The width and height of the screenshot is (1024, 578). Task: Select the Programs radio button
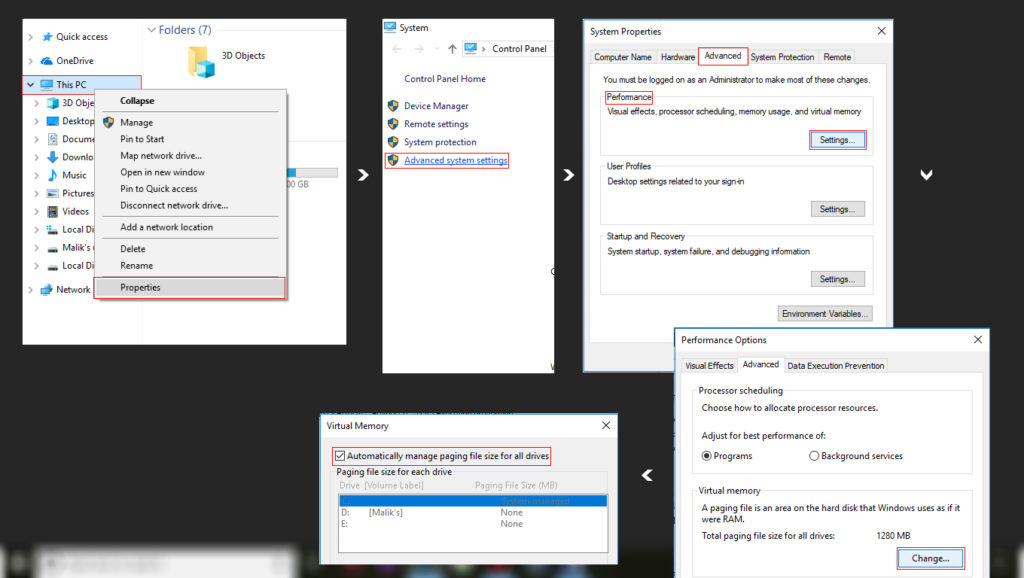pyautogui.click(x=707, y=456)
